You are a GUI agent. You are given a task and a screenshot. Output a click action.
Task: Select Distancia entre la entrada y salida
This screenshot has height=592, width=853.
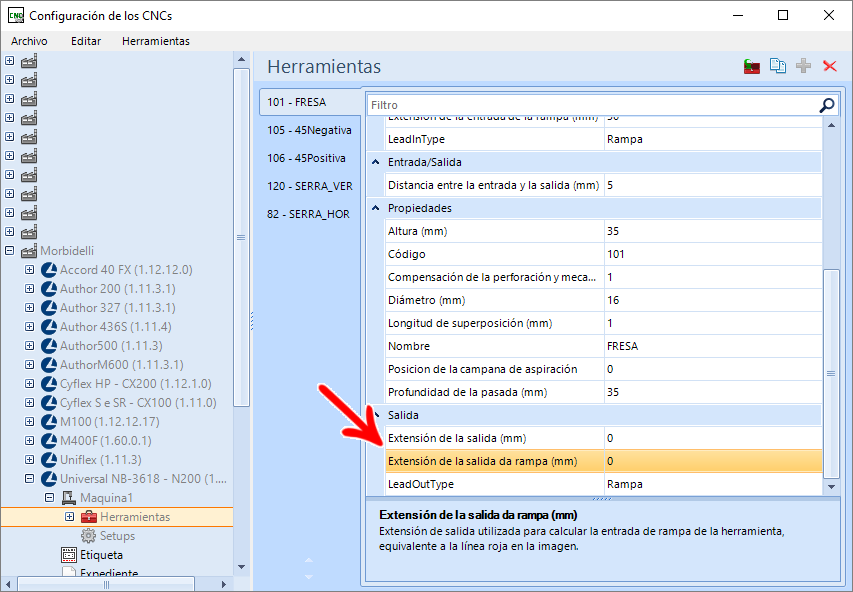[604, 186]
